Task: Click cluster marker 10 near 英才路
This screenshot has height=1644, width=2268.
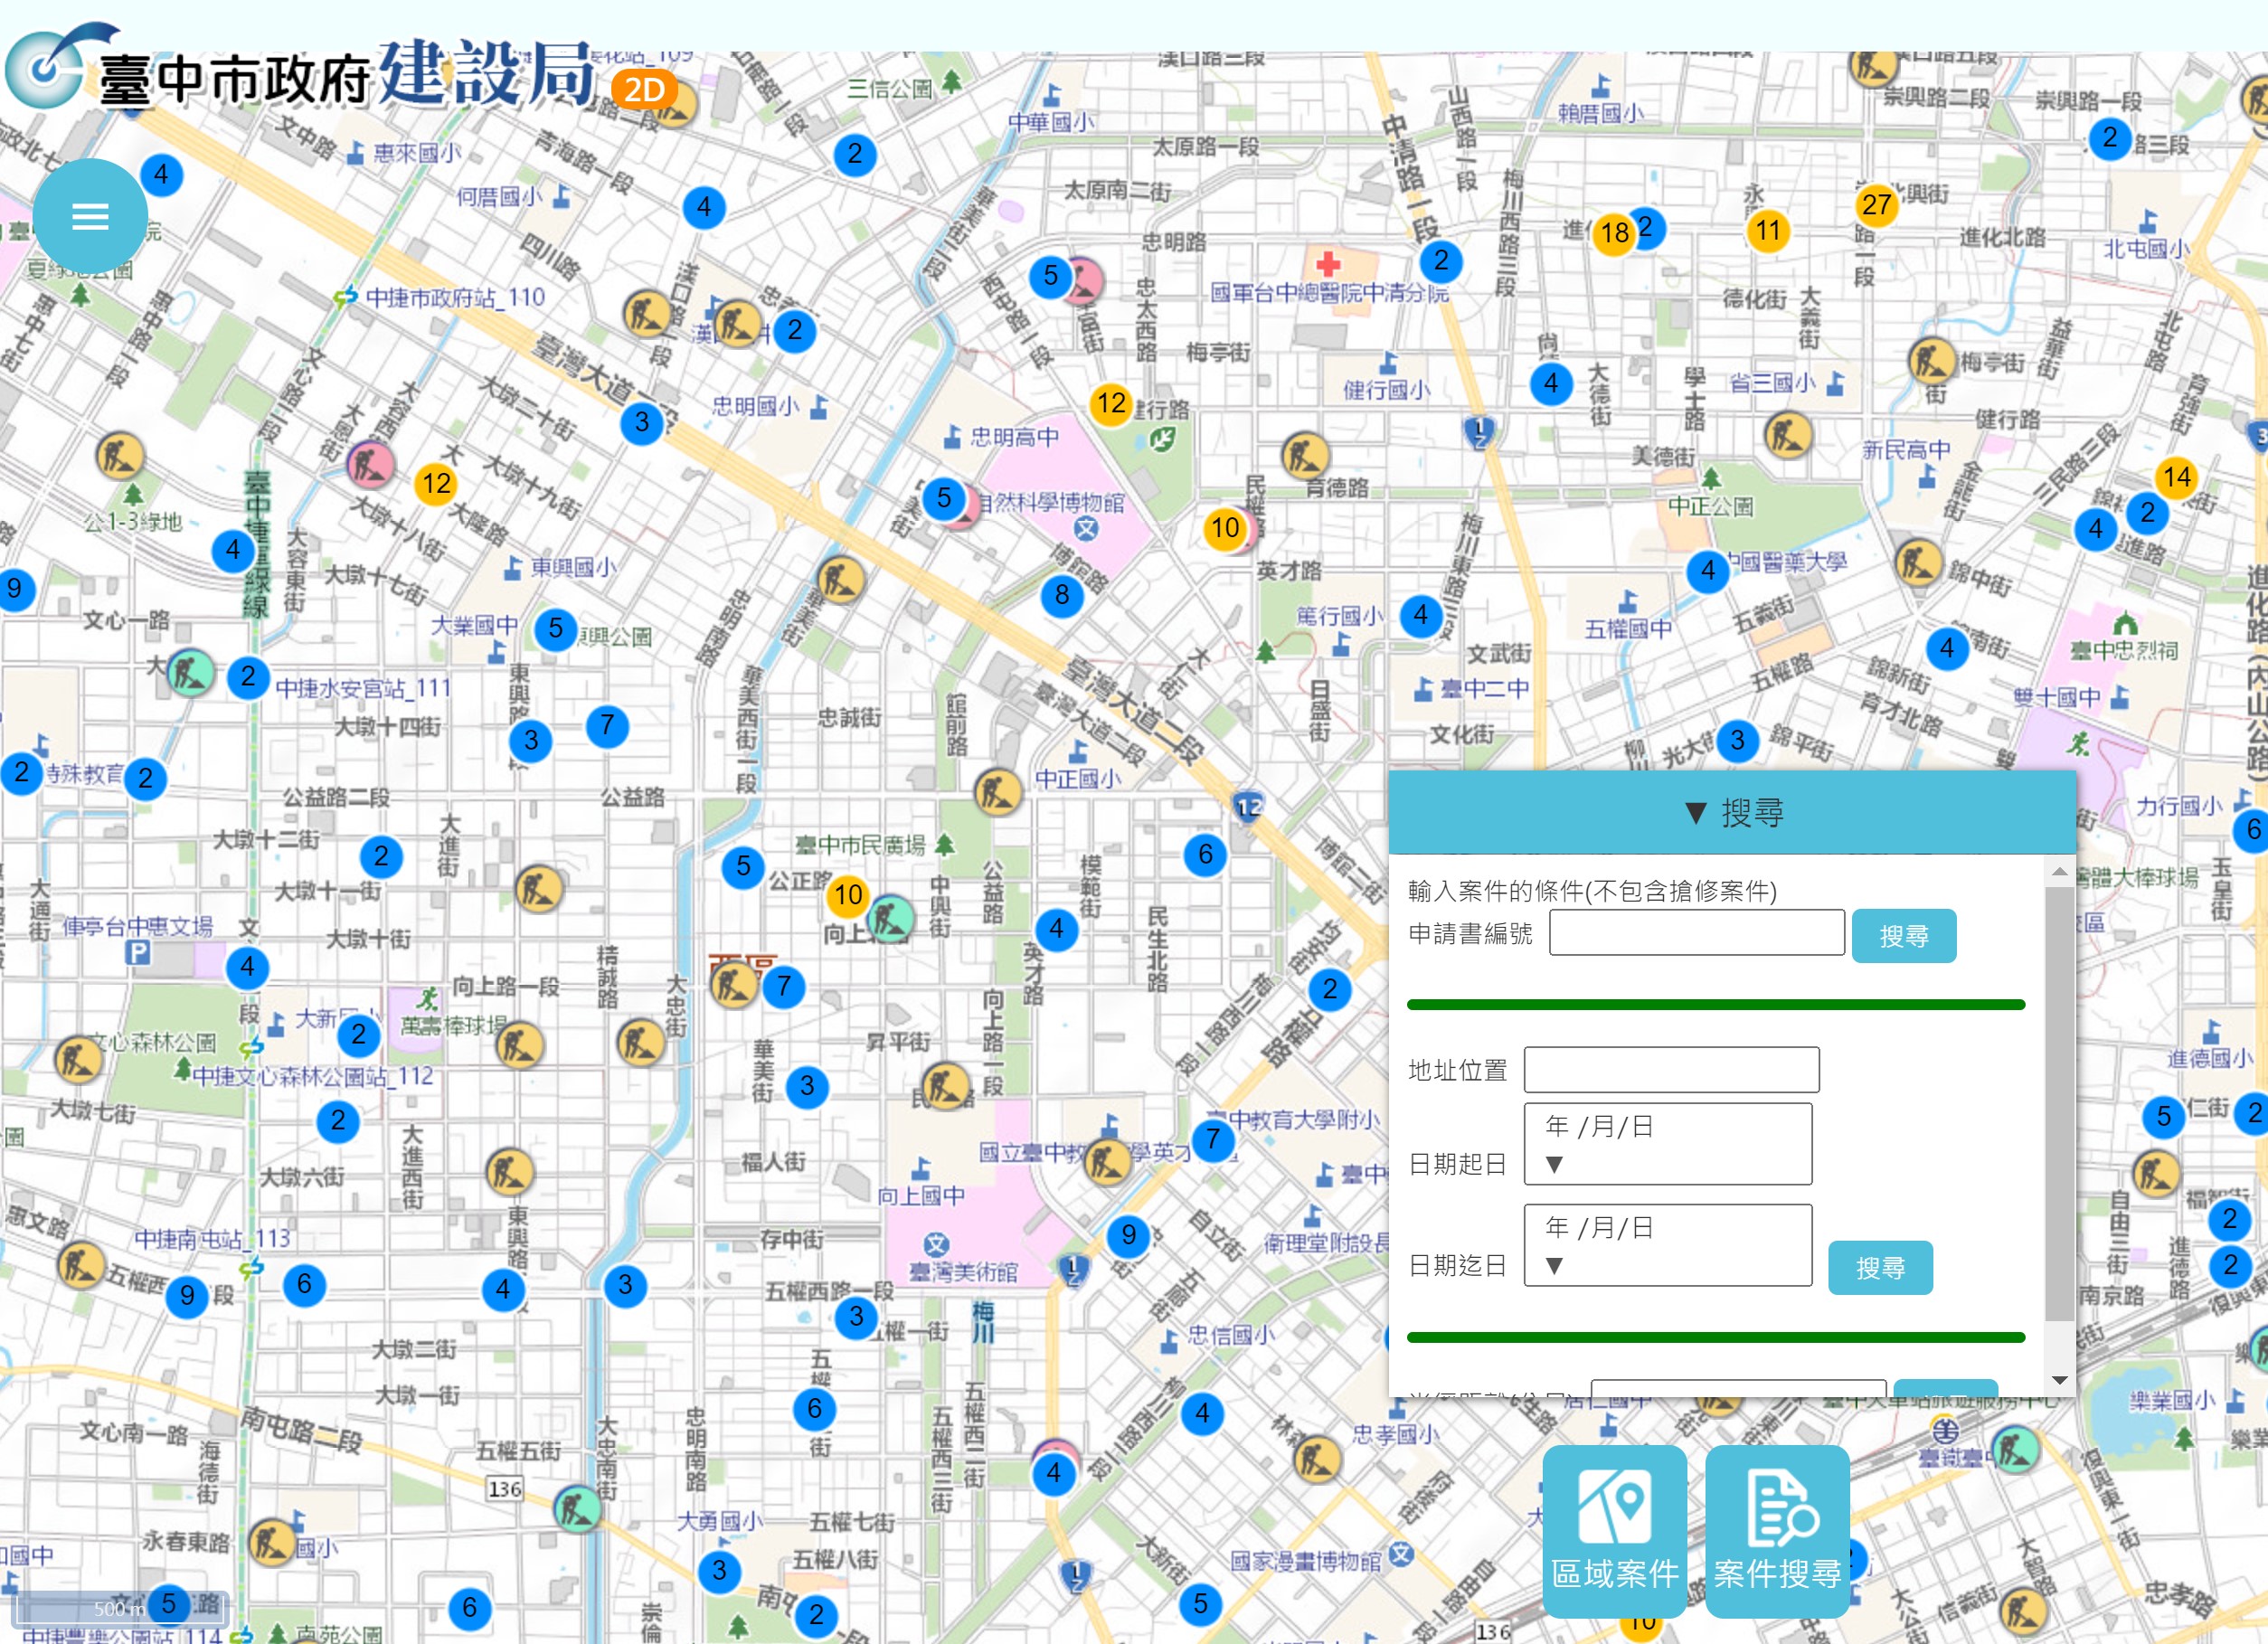Action: tap(1225, 528)
